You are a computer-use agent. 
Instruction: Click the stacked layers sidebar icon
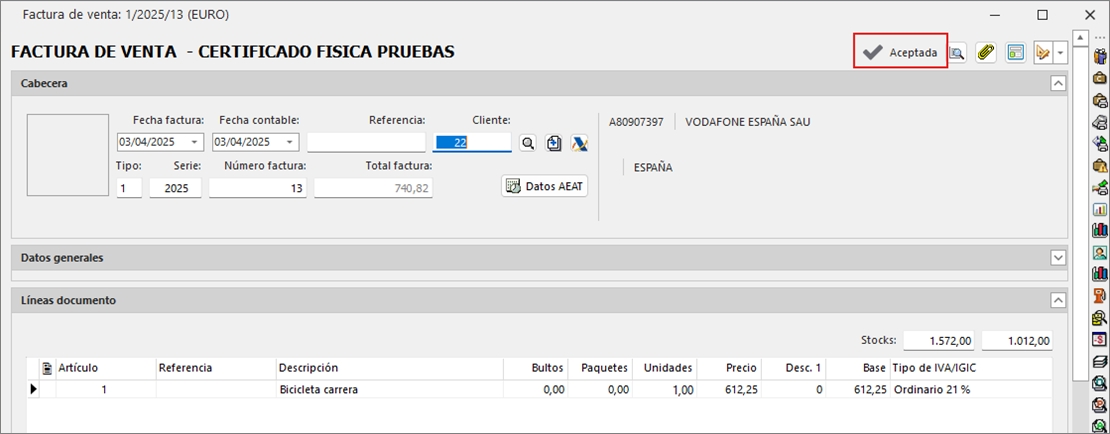click(x=1099, y=362)
